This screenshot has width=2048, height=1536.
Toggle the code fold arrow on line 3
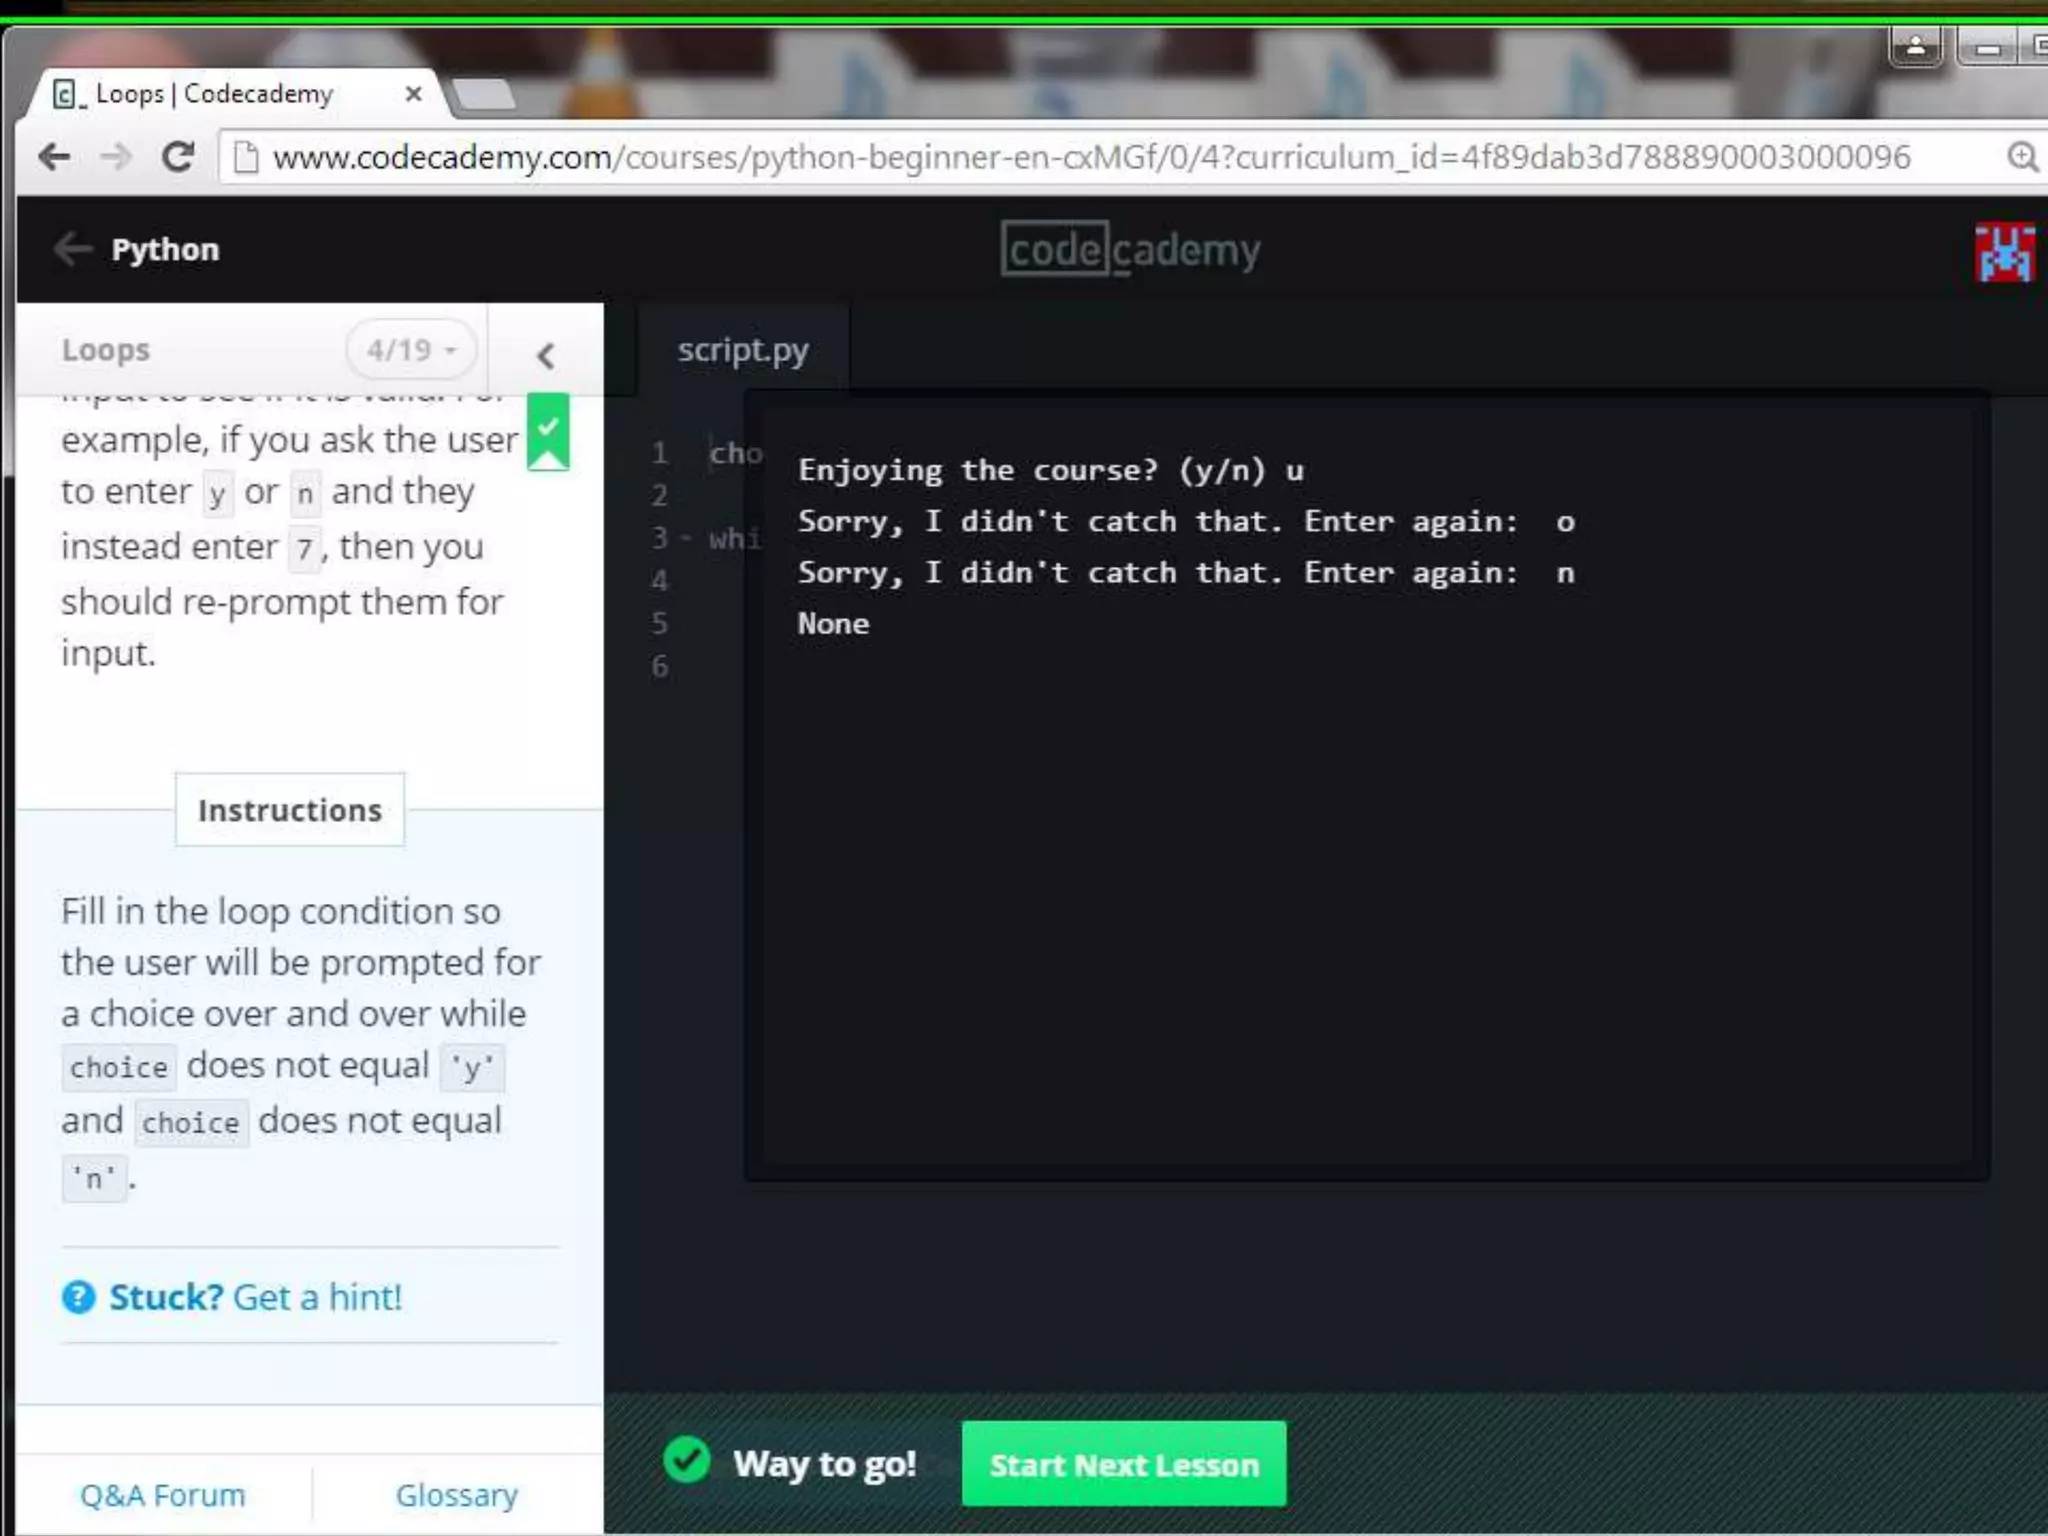point(686,538)
